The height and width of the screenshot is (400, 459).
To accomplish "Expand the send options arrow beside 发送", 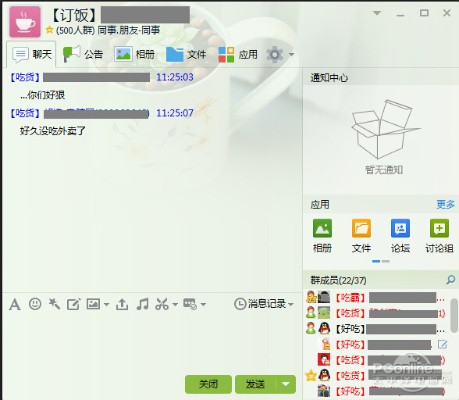I will [286, 384].
